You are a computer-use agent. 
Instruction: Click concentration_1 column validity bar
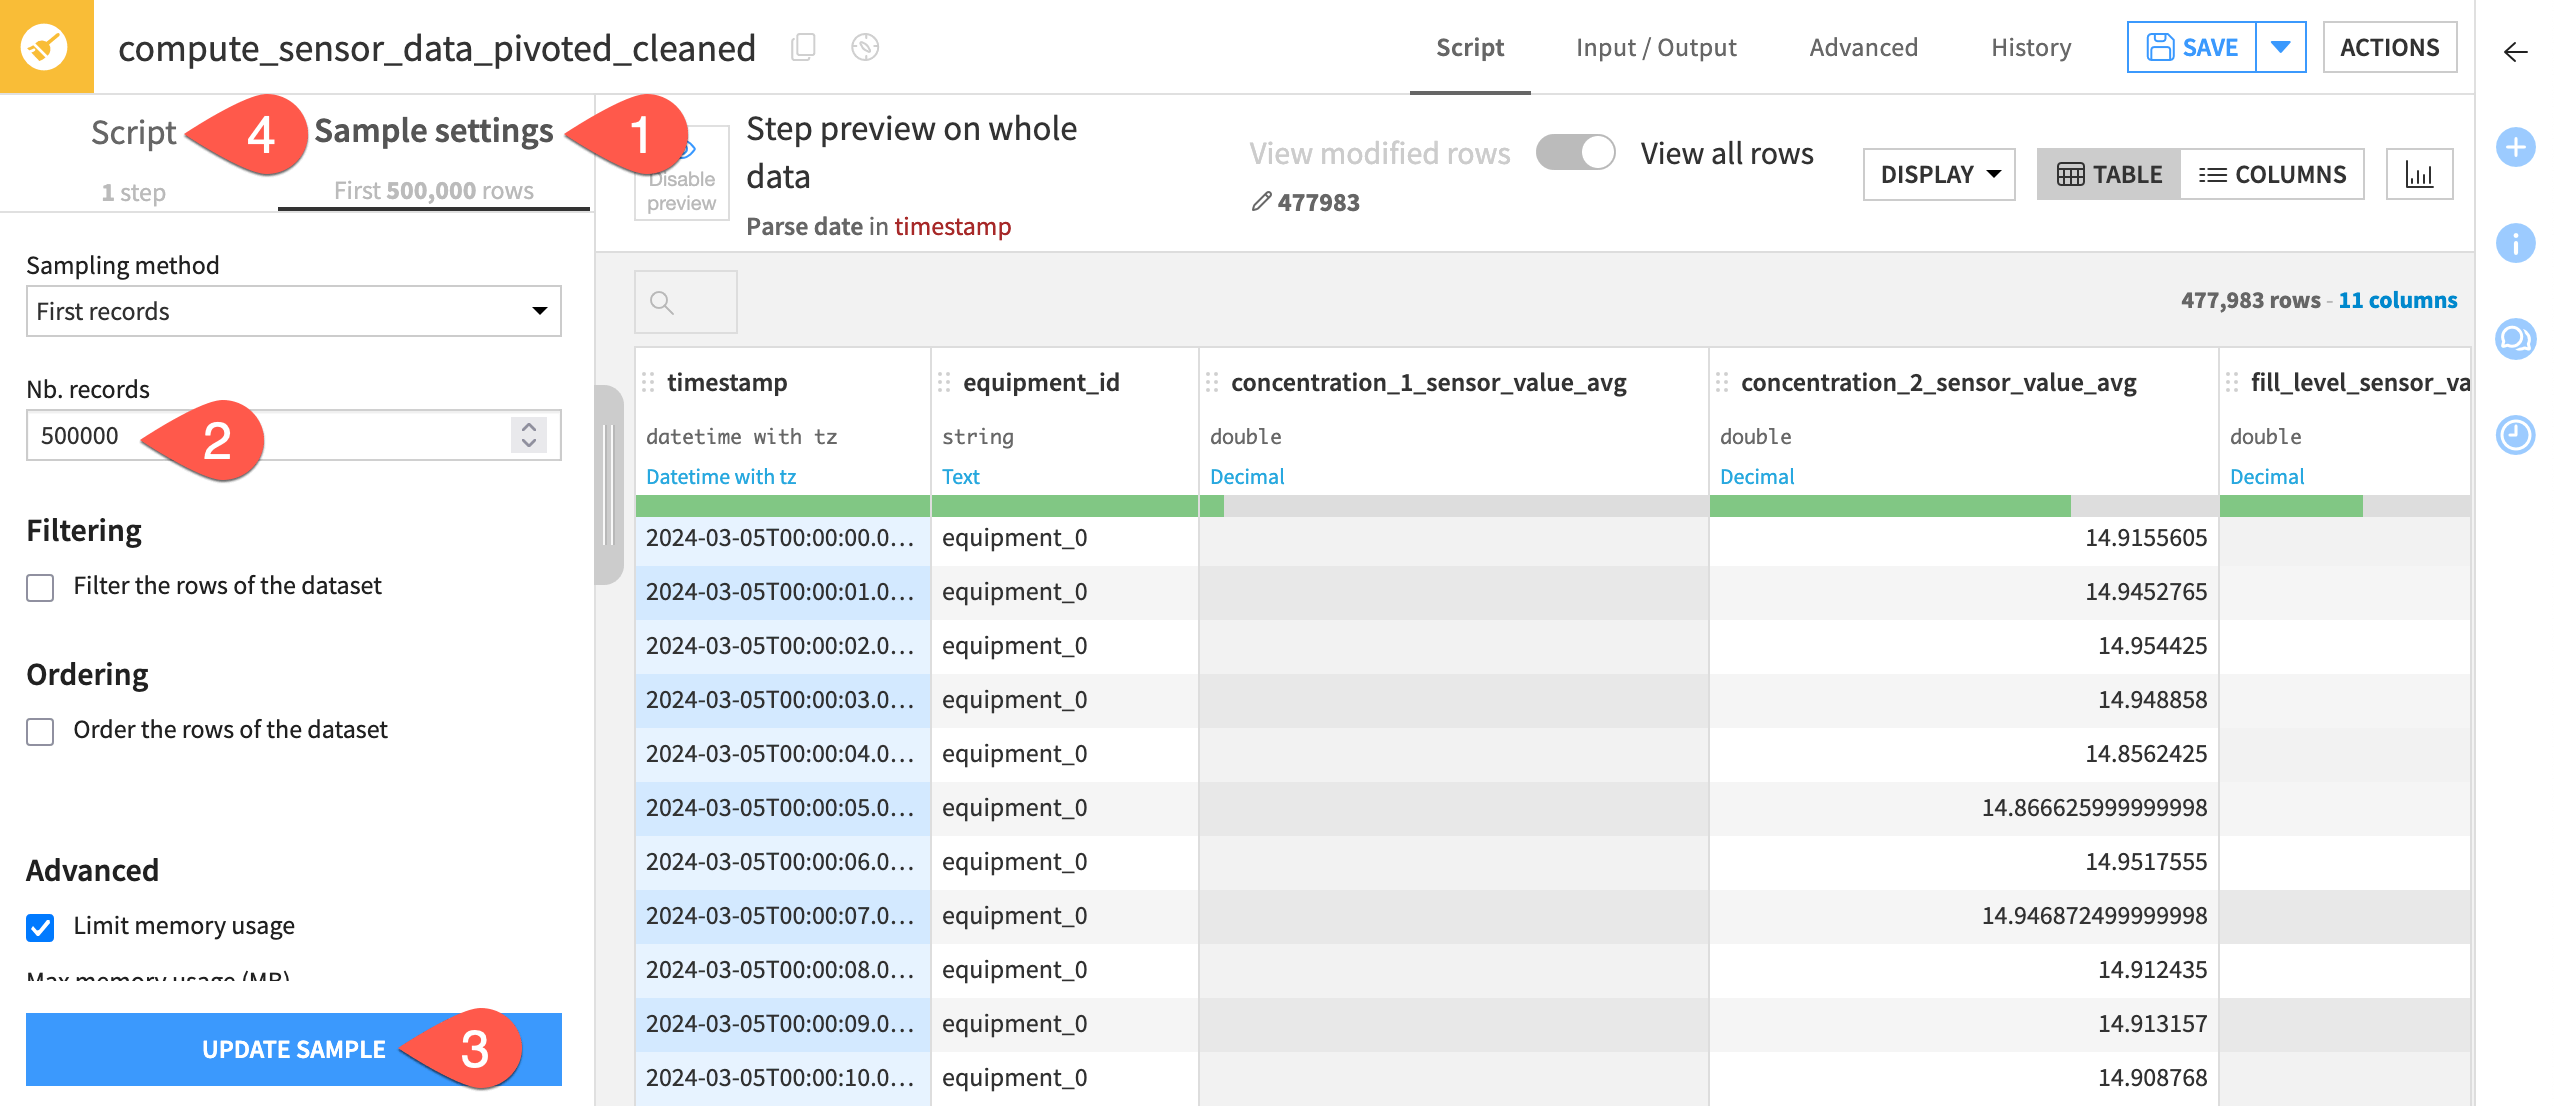tap(1454, 506)
